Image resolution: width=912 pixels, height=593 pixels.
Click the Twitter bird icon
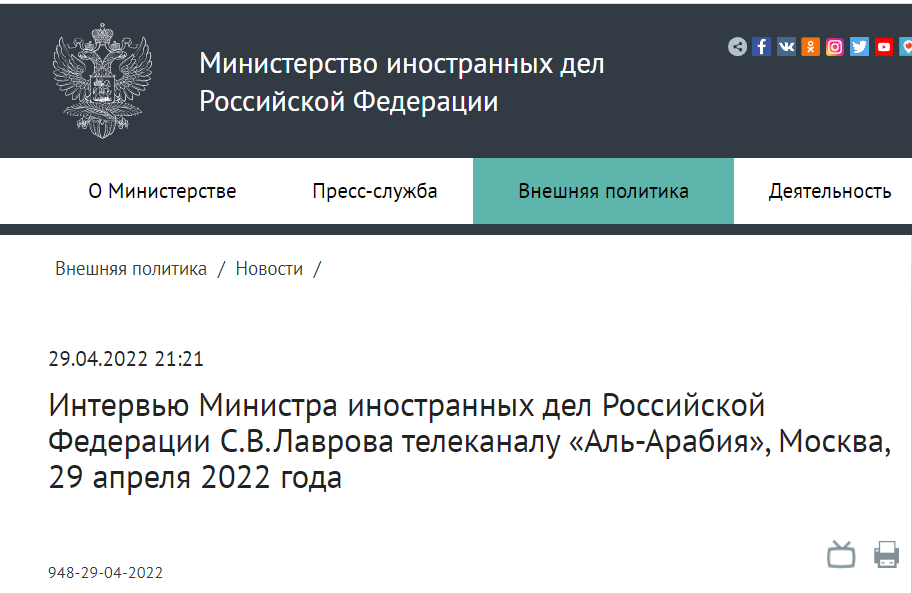[860, 47]
